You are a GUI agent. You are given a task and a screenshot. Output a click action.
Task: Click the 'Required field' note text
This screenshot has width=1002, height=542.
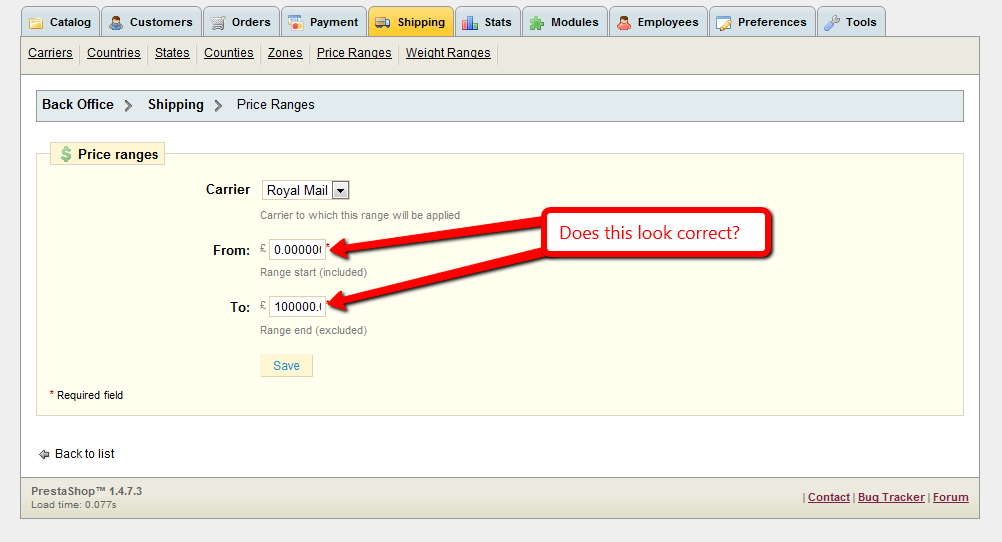(x=90, y=396)
